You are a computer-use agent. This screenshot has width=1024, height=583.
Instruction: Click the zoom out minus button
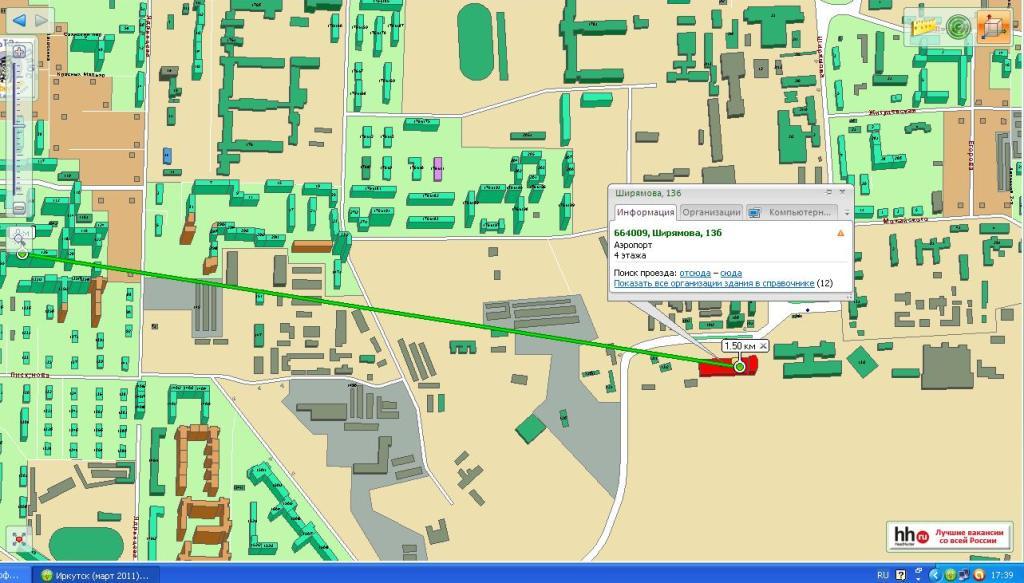(x=18, y=207)
